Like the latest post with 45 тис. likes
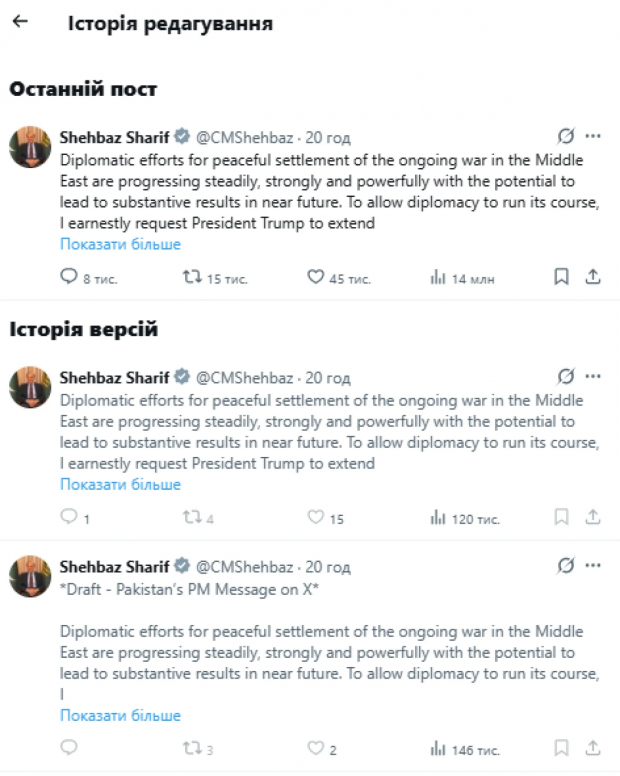The image size is (620, 776). pos(315,277)
